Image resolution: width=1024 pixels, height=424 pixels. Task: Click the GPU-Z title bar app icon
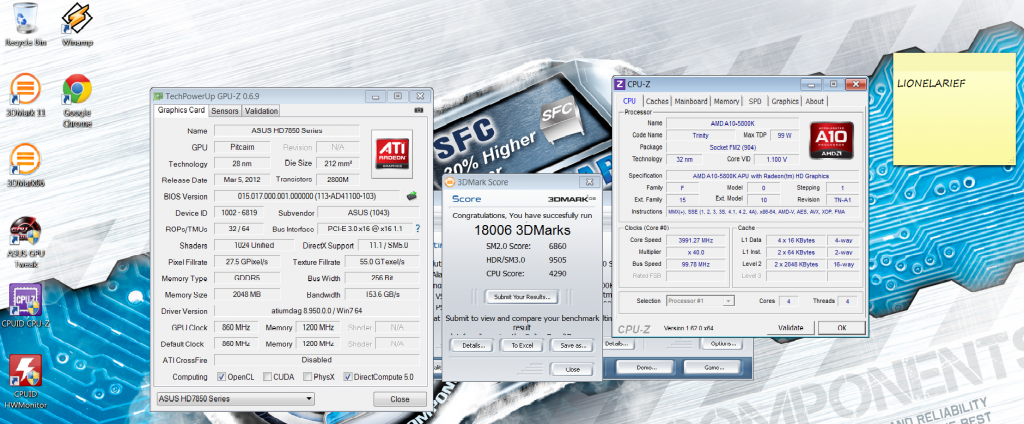(159, 95)
